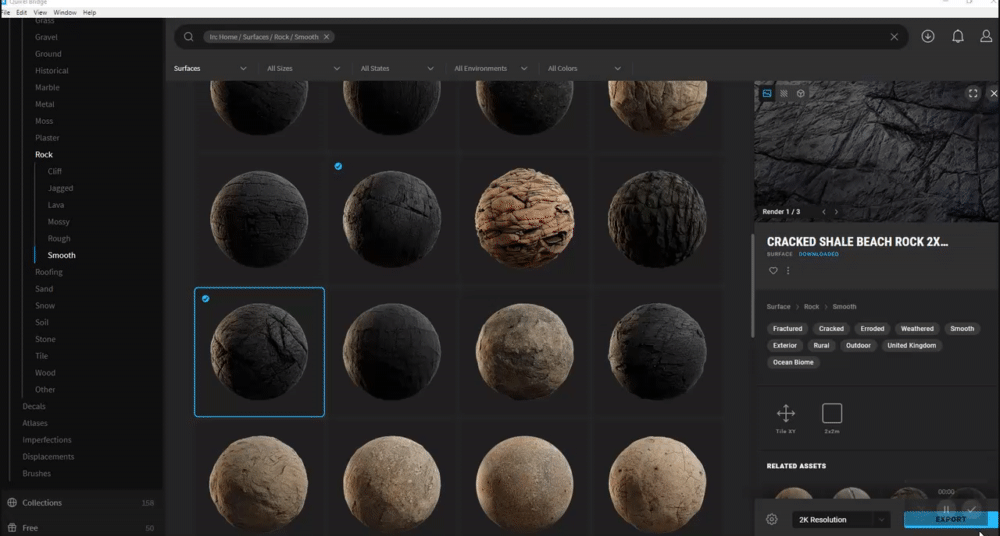Screen dimensions: 1000x536
Task: Select the Rough subcategory
Action: [59, 239]
